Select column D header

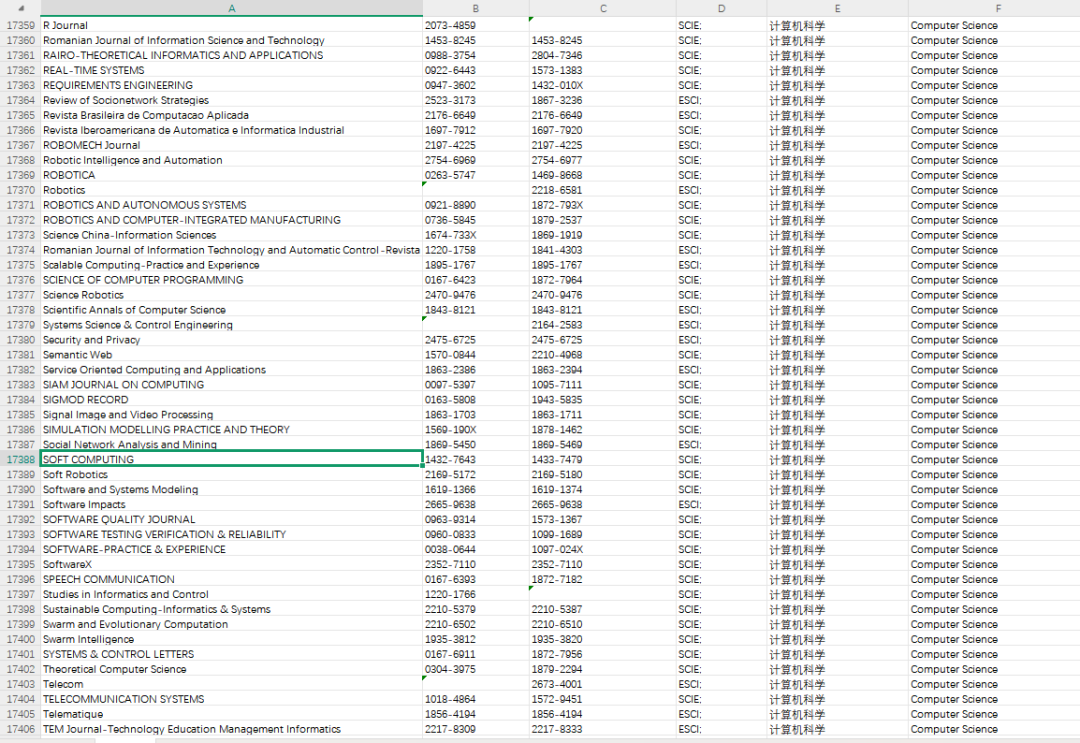[721, 8]
